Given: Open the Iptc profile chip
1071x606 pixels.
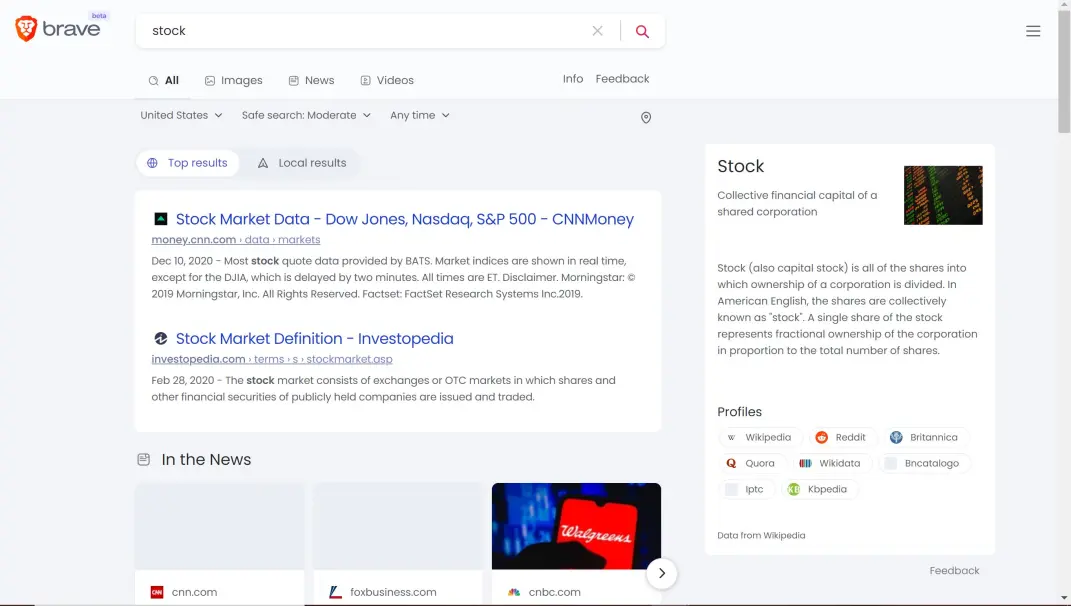Looking at the screenshot, I should (745, 489).
